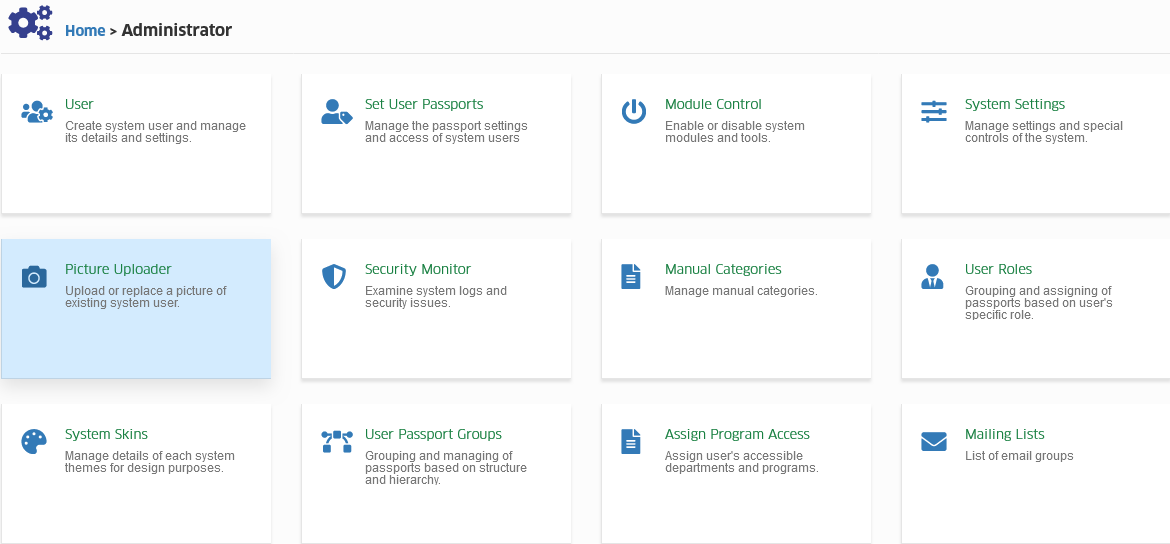Open the User title link

pyautogui.click(x=79, y=104)
